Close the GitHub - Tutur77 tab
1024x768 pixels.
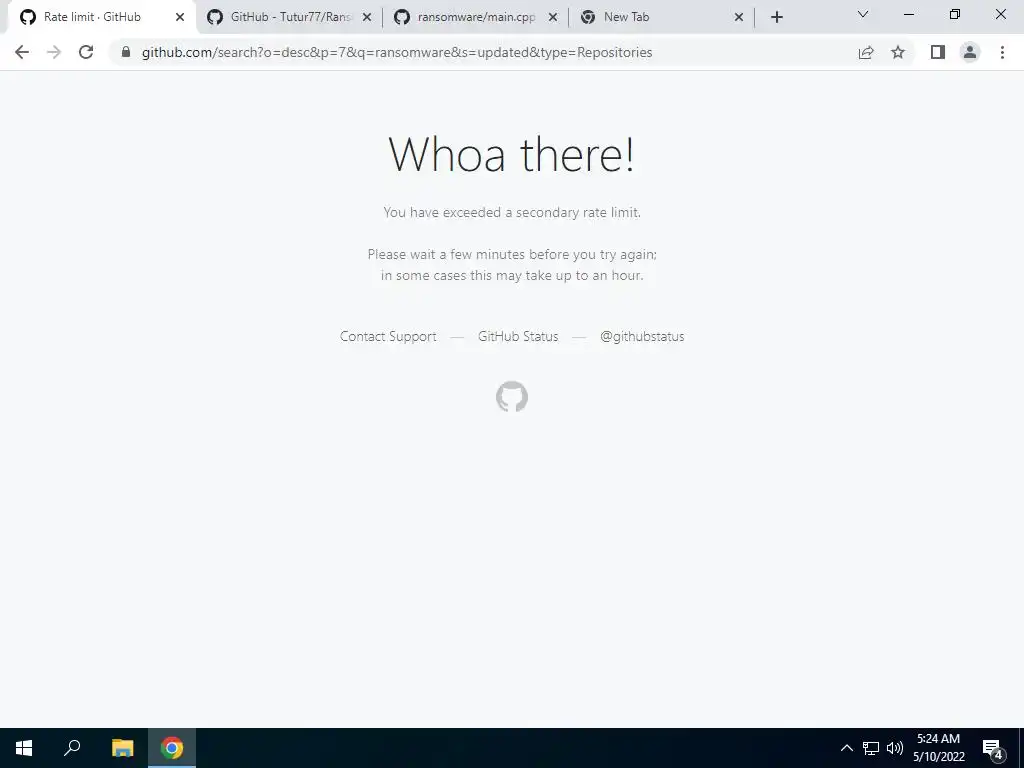pos(367,18)
